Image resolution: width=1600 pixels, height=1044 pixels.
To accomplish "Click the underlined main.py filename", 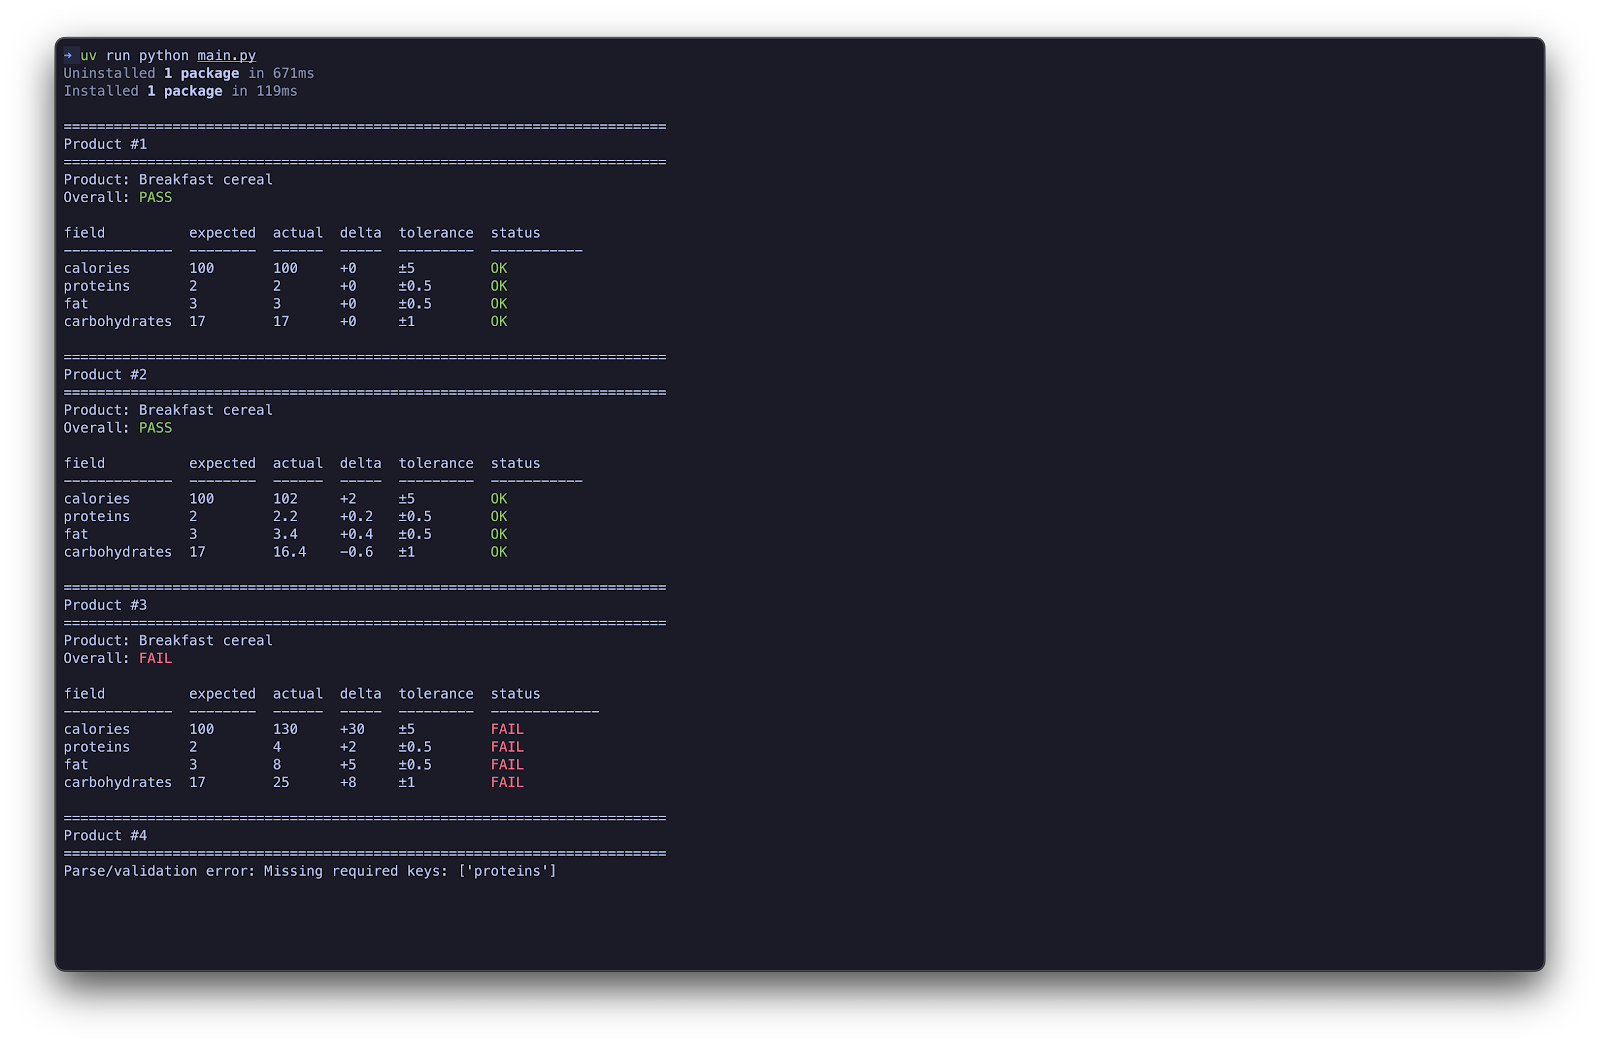I will (x=226, y=56).
